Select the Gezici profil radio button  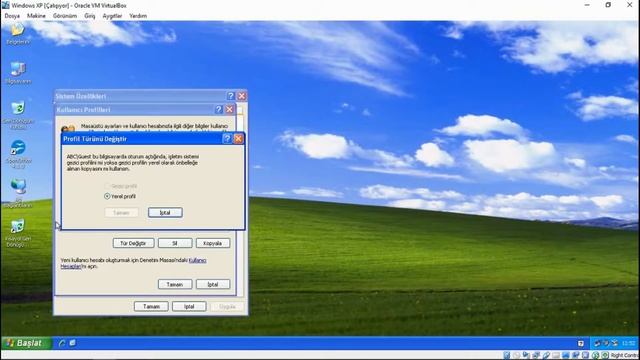[107, 186]
